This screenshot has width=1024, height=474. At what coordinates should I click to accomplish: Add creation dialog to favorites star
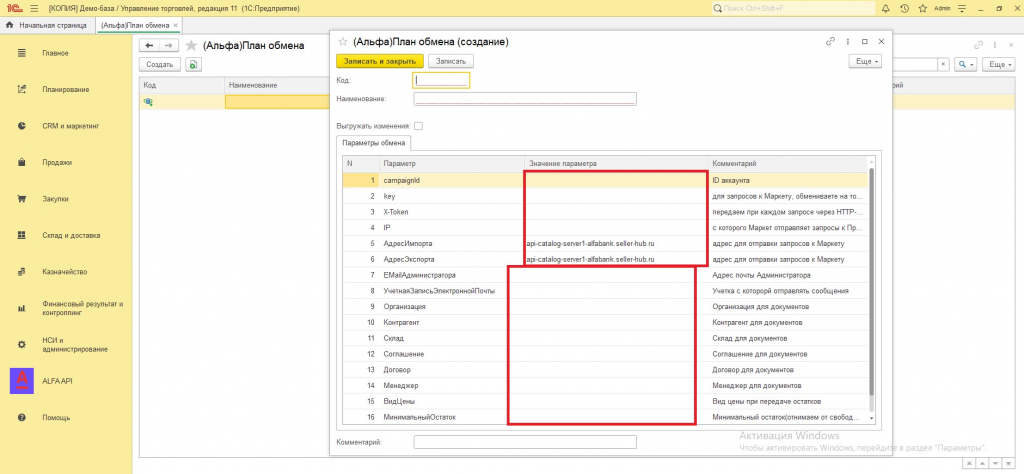[342, 41]
